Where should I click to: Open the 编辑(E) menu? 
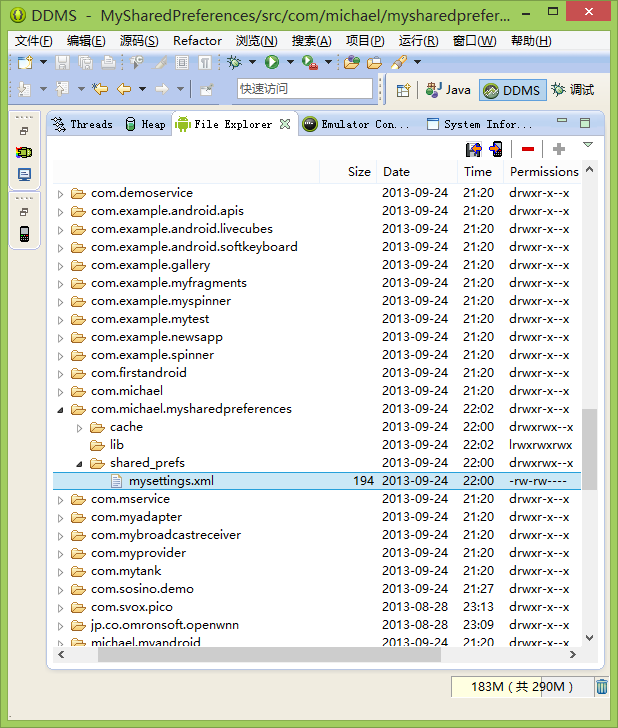click(86, 41)
